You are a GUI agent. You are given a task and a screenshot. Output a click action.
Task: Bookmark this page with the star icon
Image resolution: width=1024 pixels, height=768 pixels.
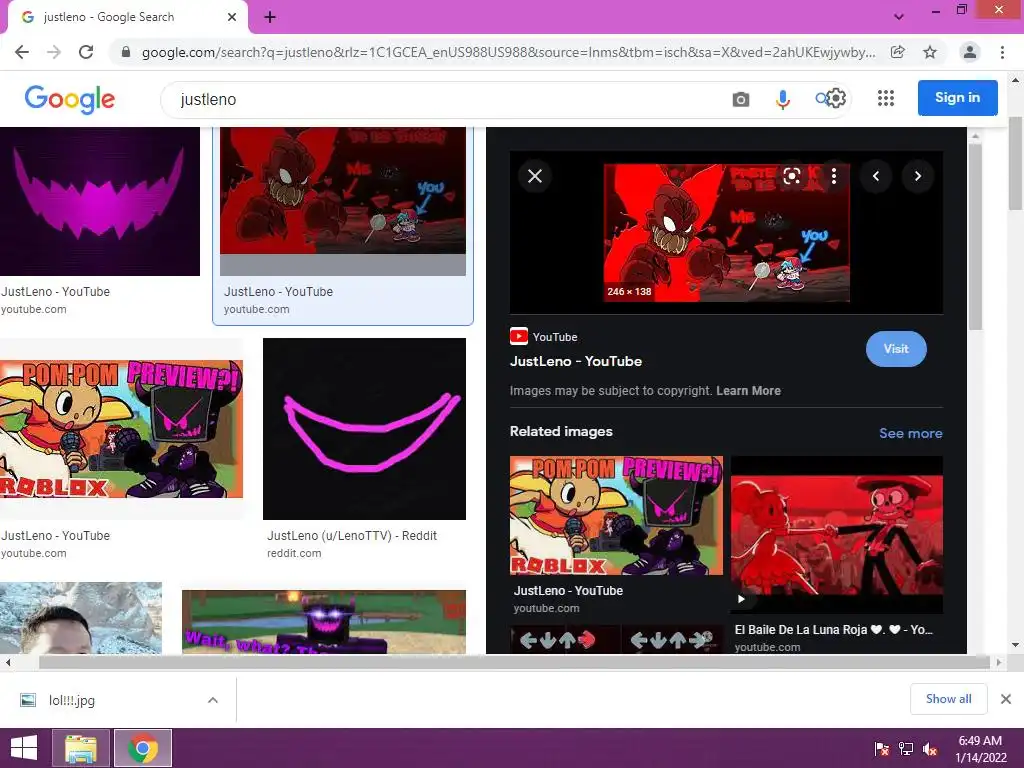point(930,52)
